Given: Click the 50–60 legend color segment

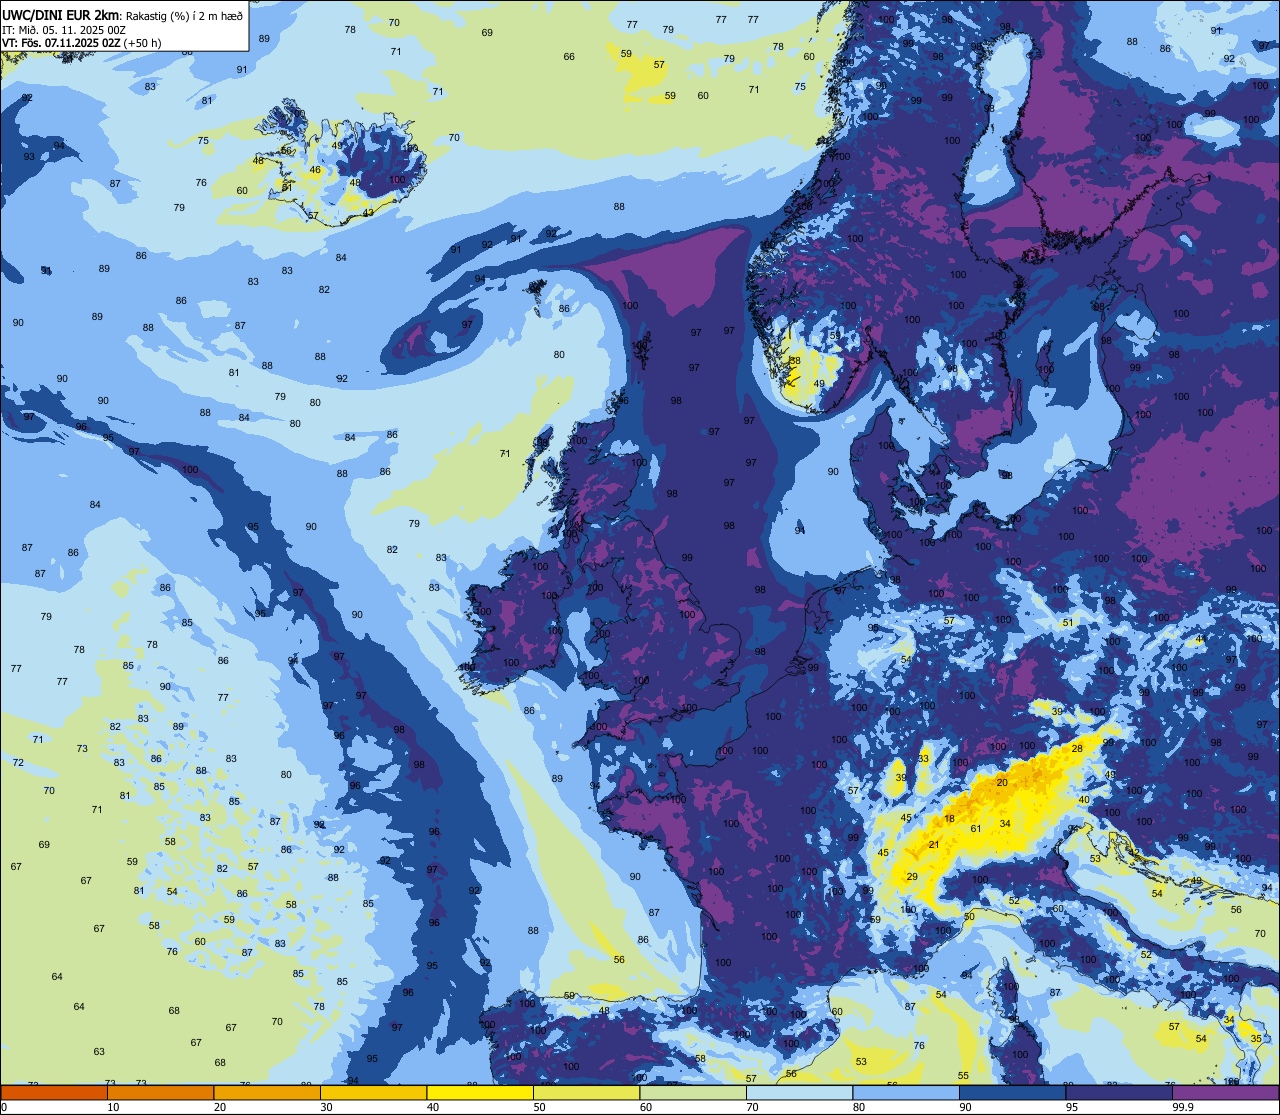Looking at the screenshot, I should pos(586,1092).
